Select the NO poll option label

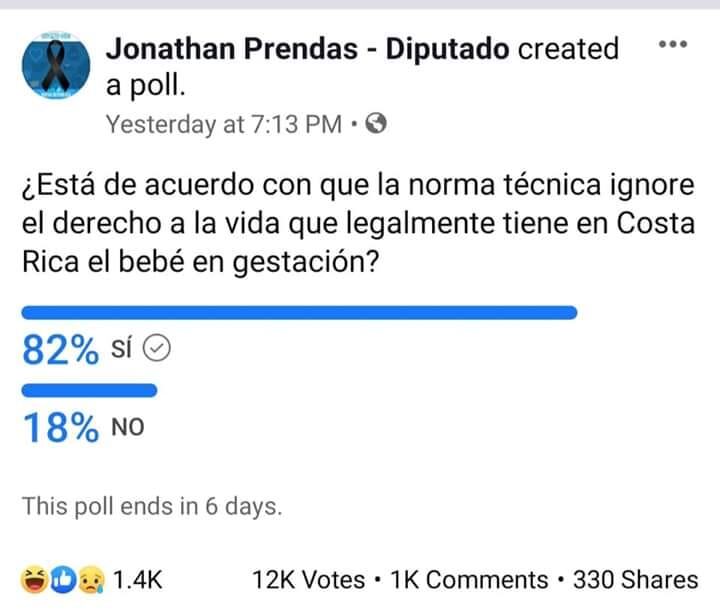pyautogui.click(x=127, y=427)
